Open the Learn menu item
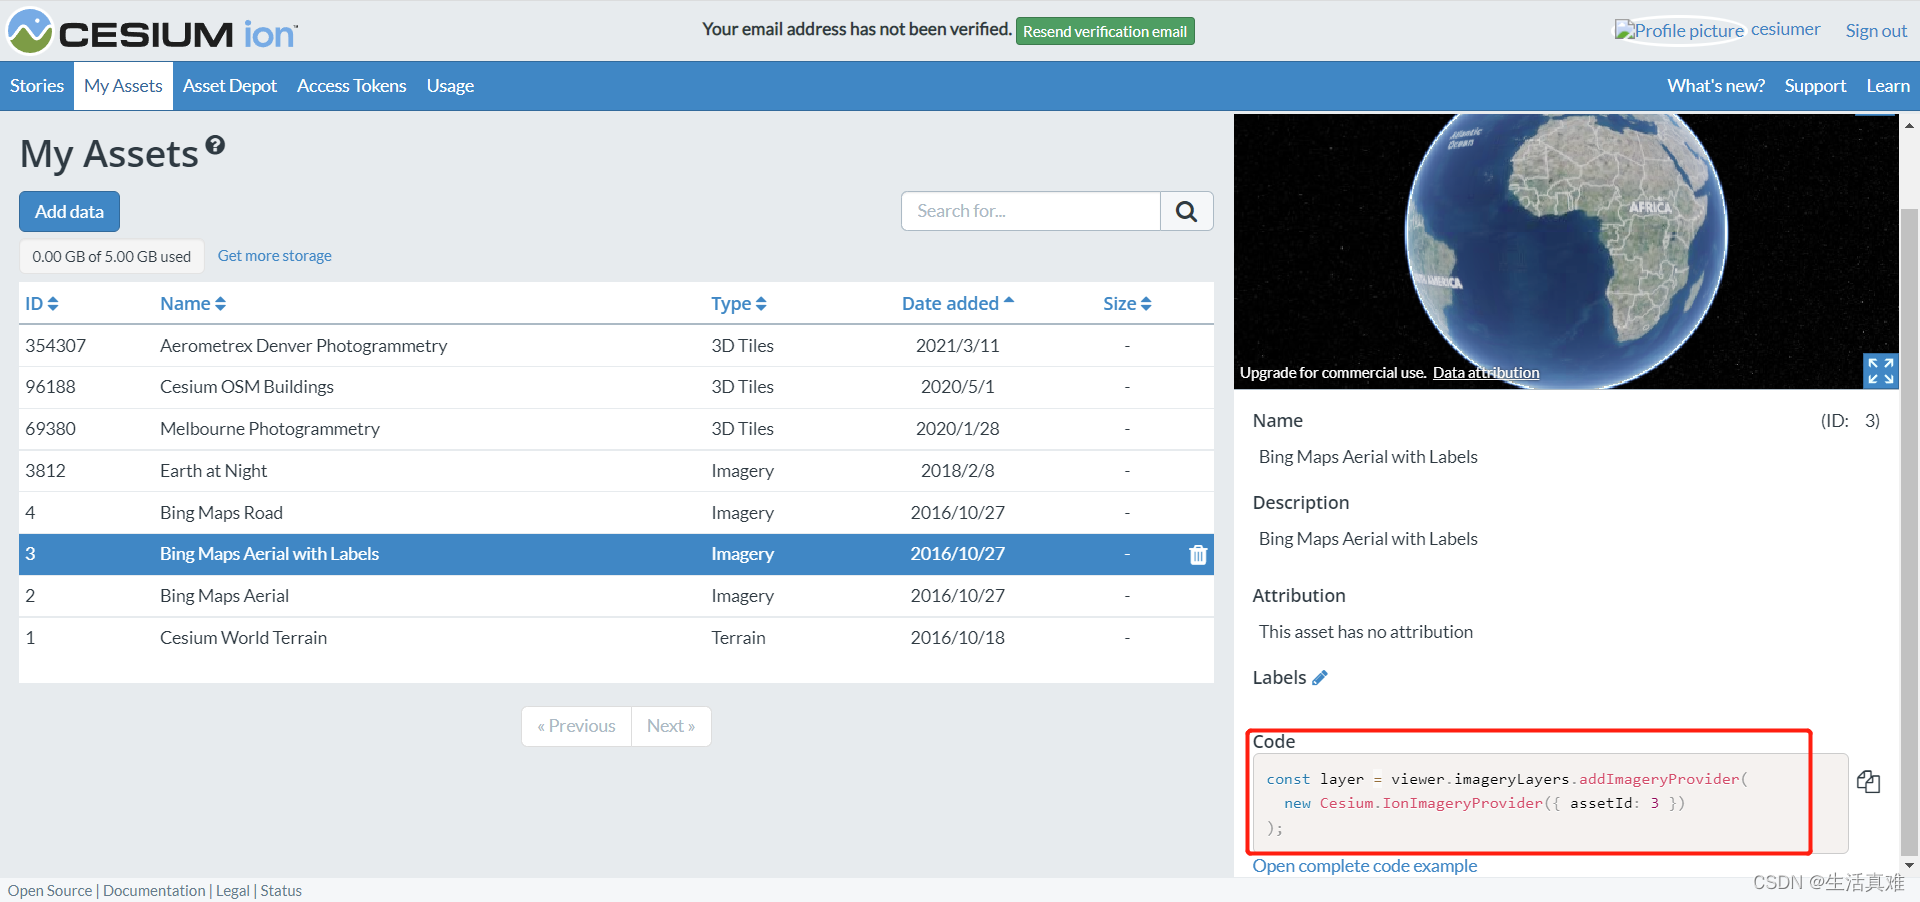This screenshot has width=1920, height=902. pos(1888,86)
